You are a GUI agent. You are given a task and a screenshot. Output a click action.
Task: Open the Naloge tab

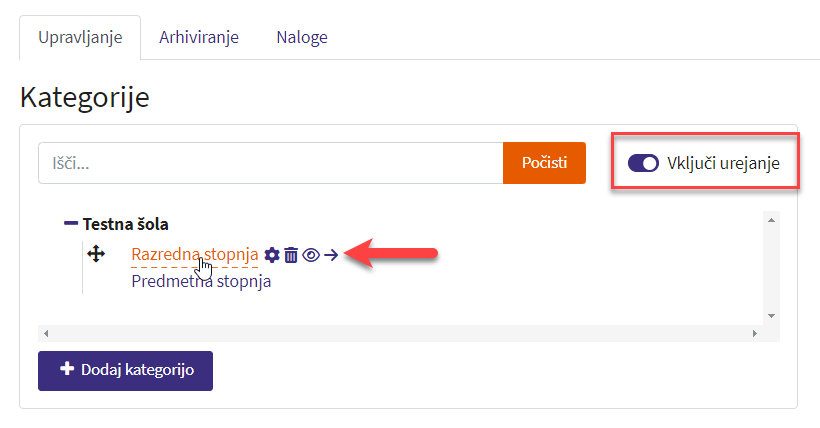pos(301,38)
